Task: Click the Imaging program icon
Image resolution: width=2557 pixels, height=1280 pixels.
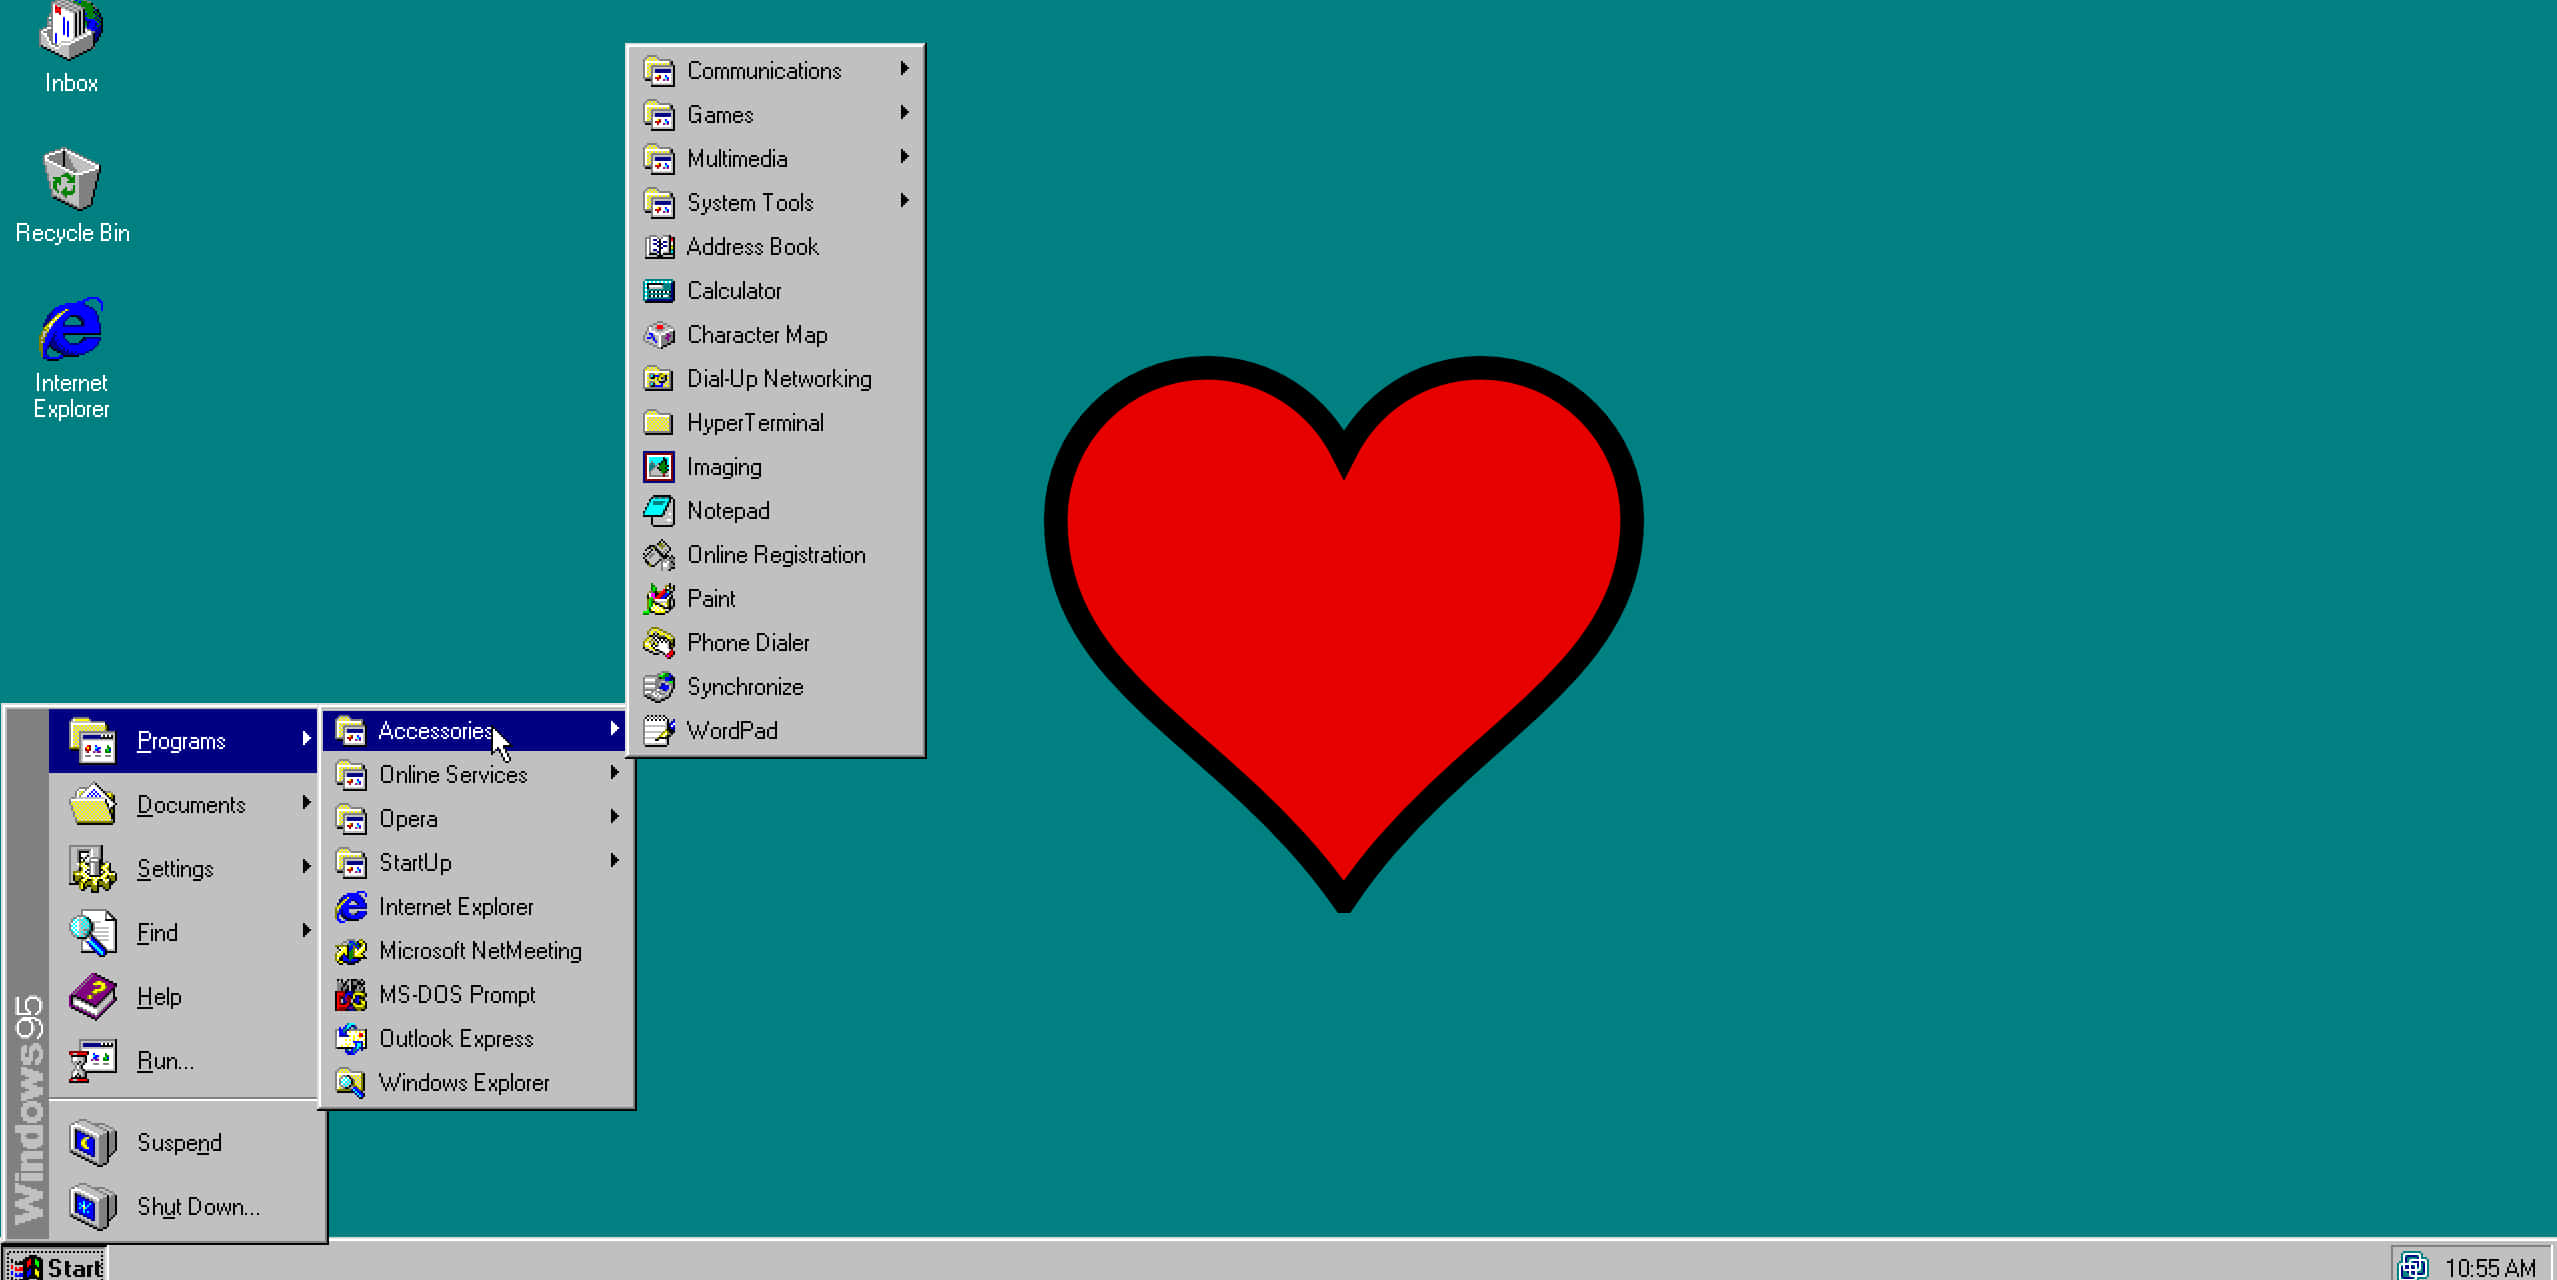Action: point(658,467)
